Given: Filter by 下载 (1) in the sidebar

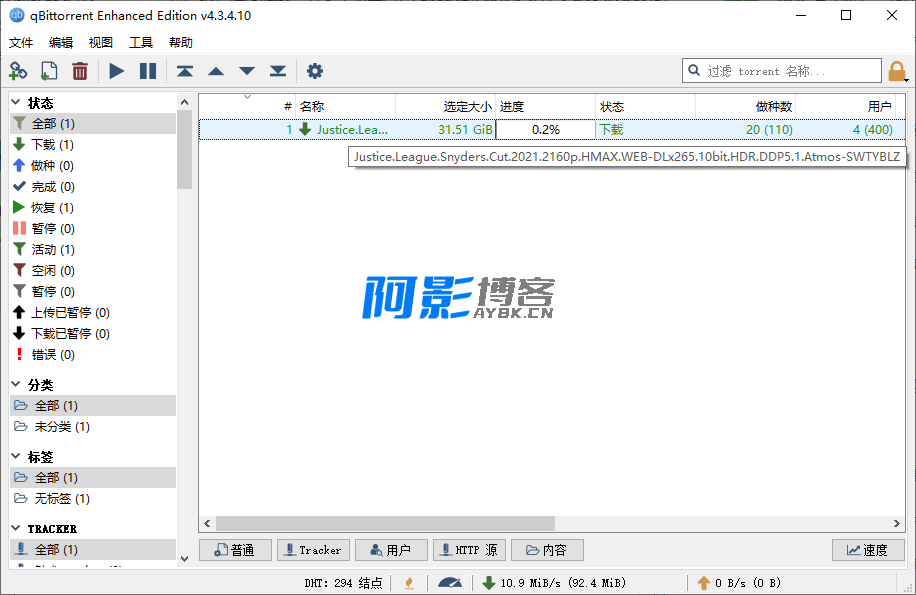Looking at the screenshot, I should tap(93, 144).
